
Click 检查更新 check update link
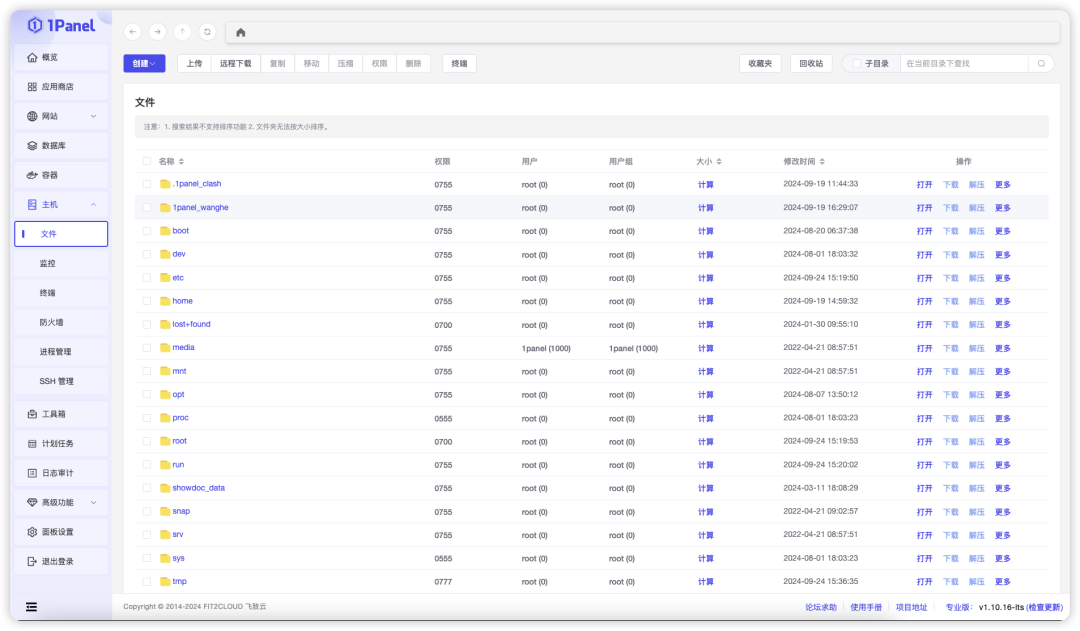pos(1044,607)
